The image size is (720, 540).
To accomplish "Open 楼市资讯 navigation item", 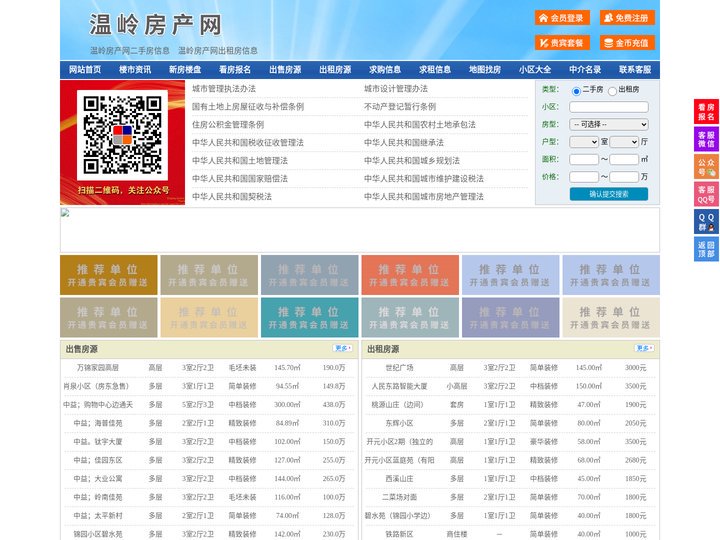I will pyautogui.click(x=135, y=70).
